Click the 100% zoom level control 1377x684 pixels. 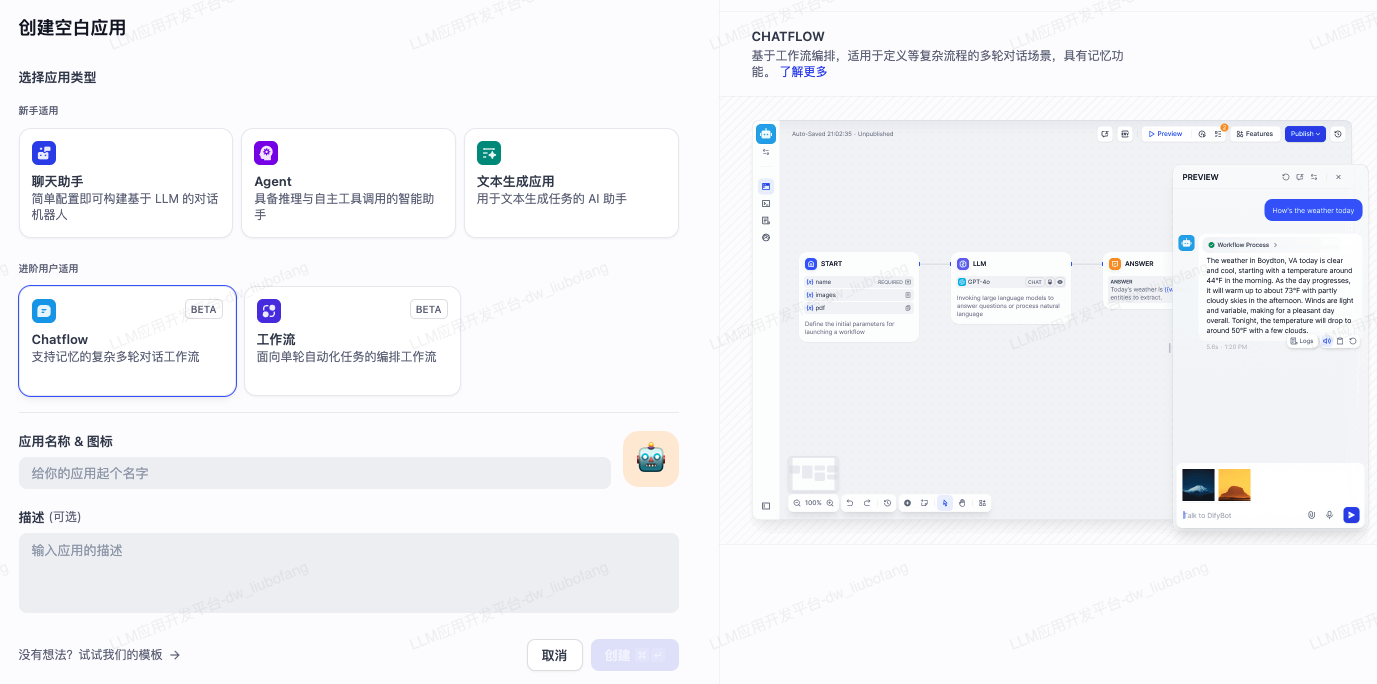click(x=812, y=503)
